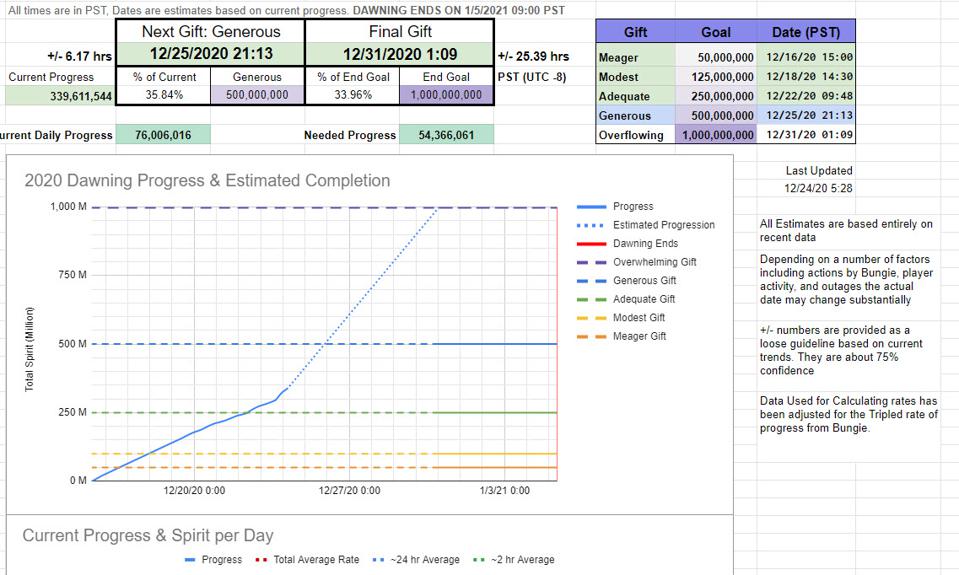Select the 33.96% of End Goal cell
This screenshot has width=959, height=575.
coord(353,95)
